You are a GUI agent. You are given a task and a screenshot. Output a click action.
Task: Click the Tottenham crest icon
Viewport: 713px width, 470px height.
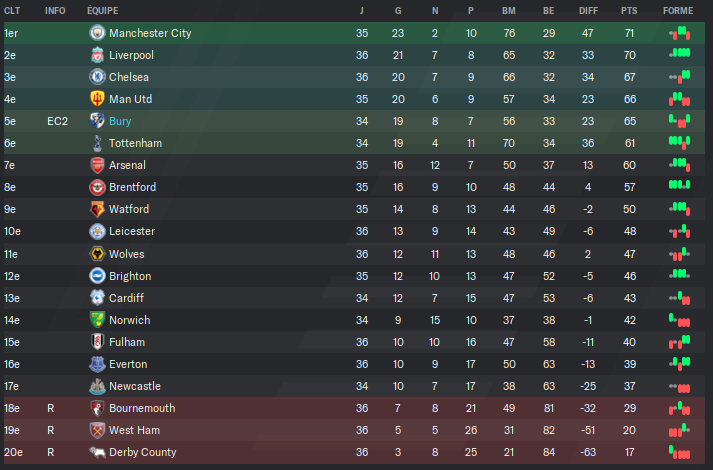[97, 143]
